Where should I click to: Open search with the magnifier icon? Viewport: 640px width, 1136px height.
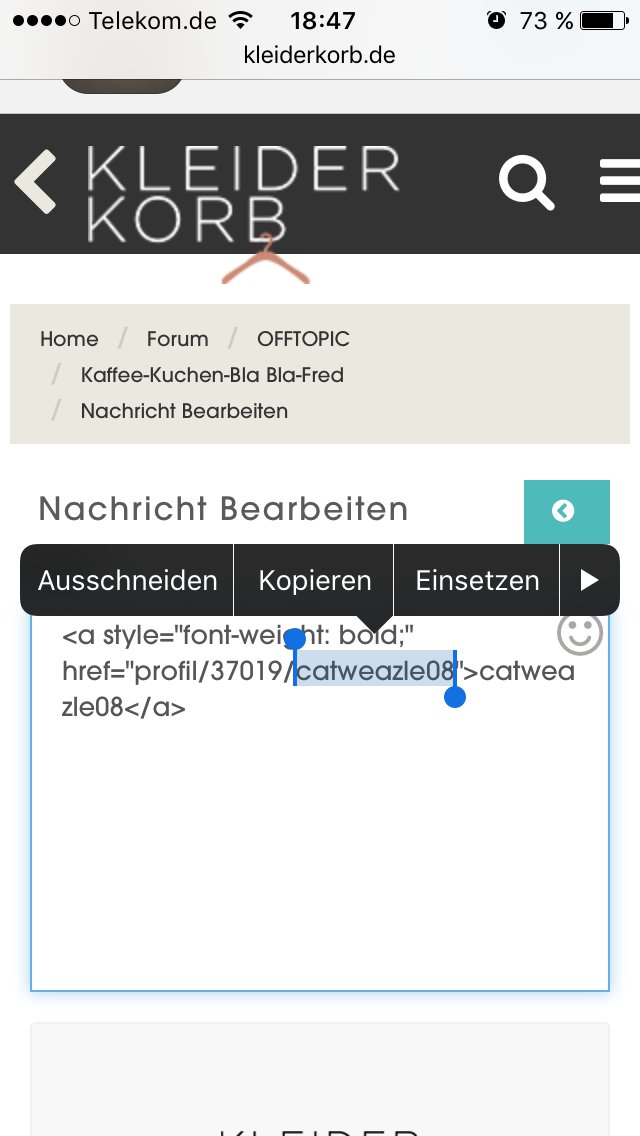526,182
